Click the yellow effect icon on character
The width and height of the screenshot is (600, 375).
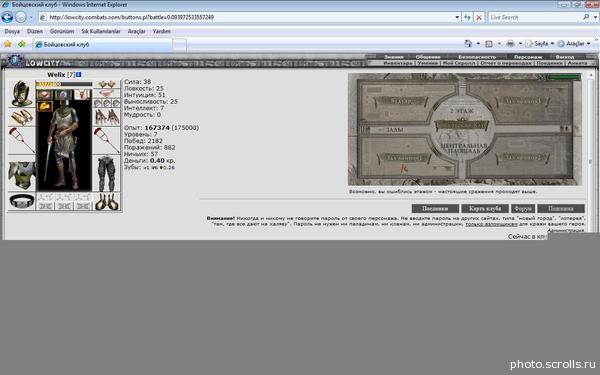(x=44, y=106)
